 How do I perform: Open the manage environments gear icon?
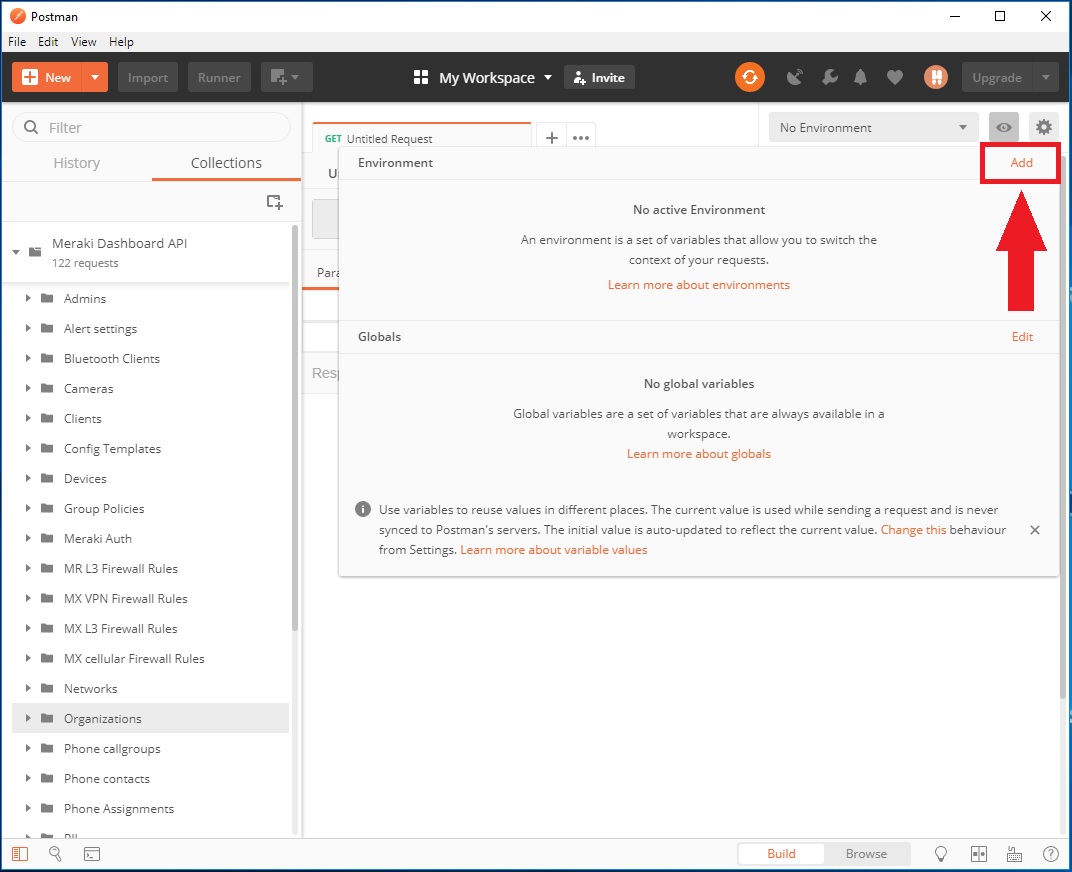pyautogui.click(x=1044, y=127)
